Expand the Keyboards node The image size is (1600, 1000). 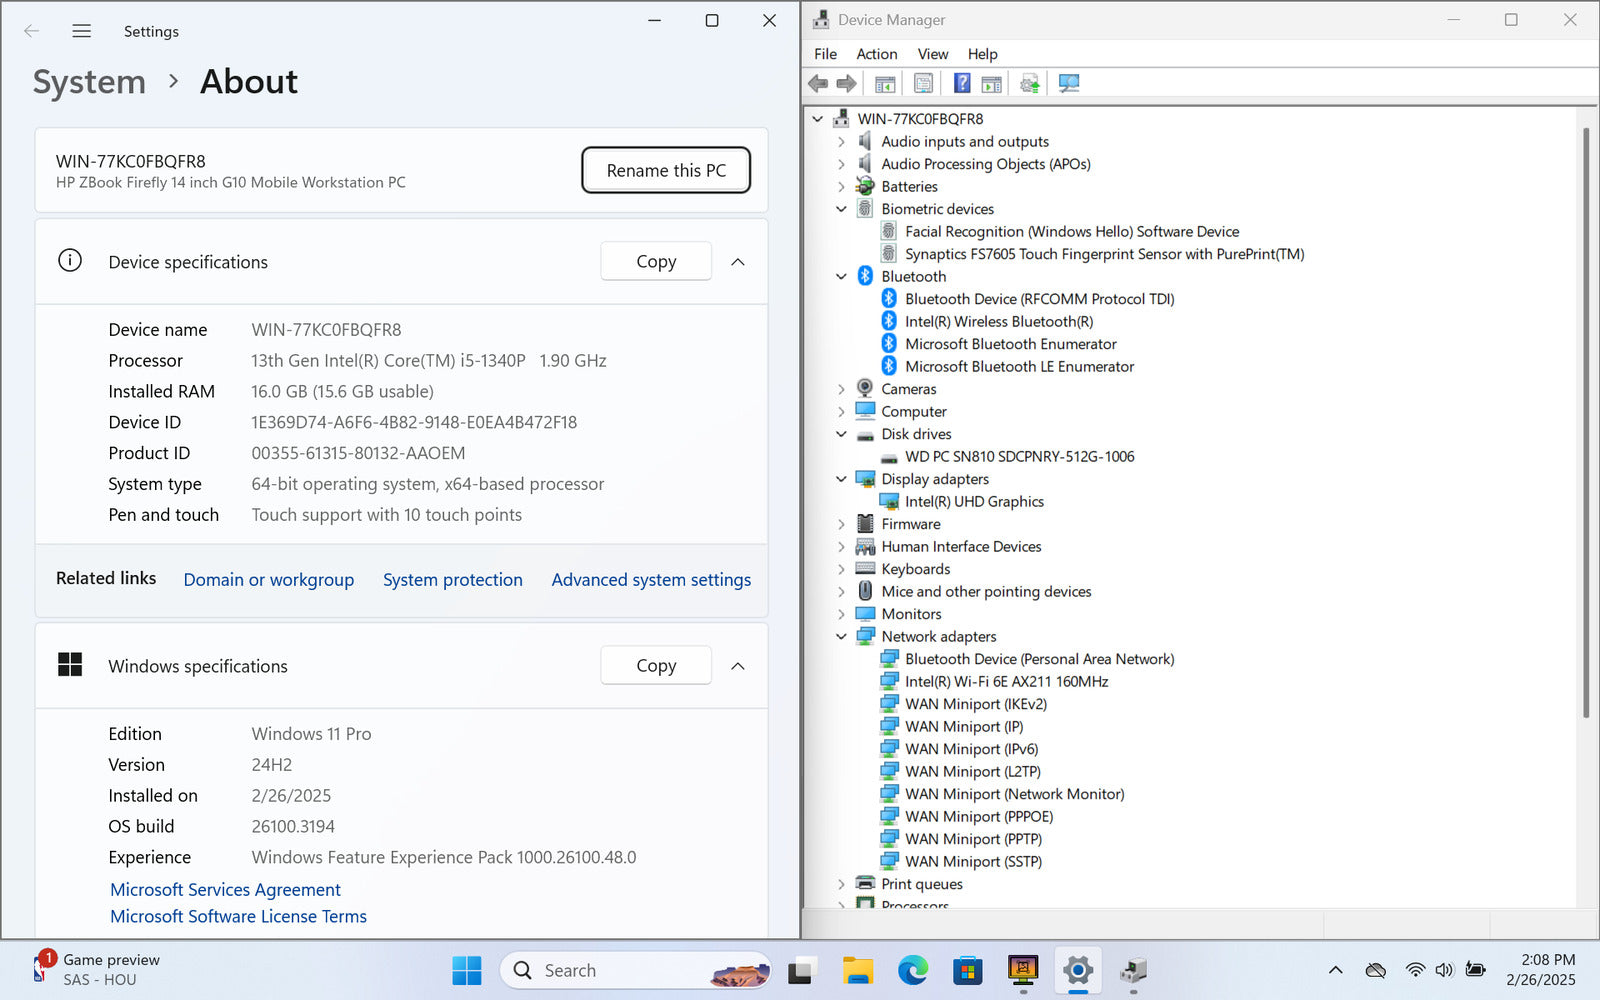[841, 569]
